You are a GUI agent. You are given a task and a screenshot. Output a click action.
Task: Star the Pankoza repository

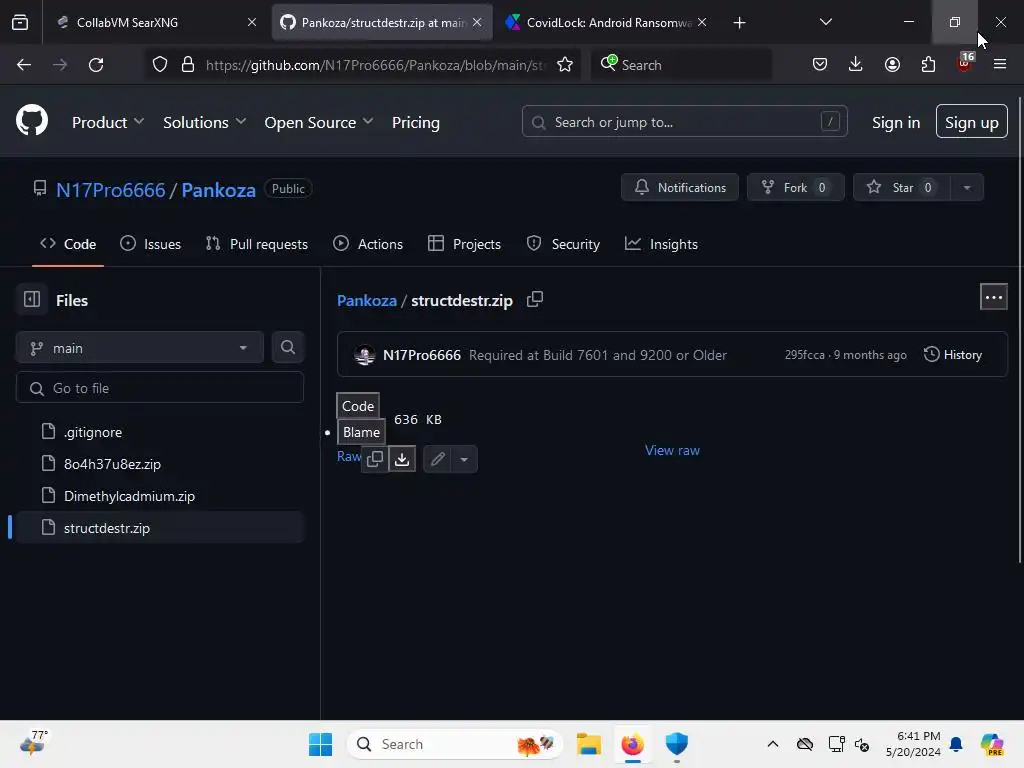(x=902, y=187)
